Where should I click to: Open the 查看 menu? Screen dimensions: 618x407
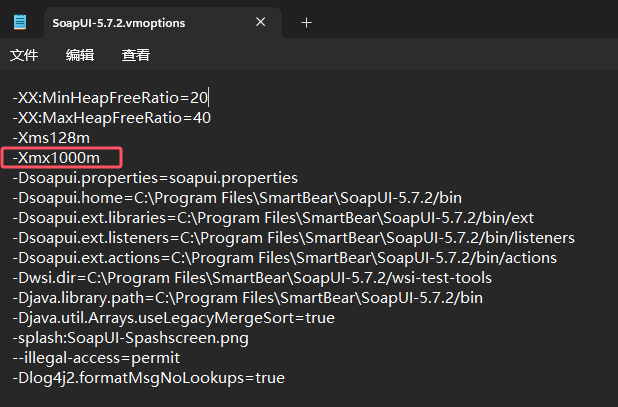click(x=136, y=55)
